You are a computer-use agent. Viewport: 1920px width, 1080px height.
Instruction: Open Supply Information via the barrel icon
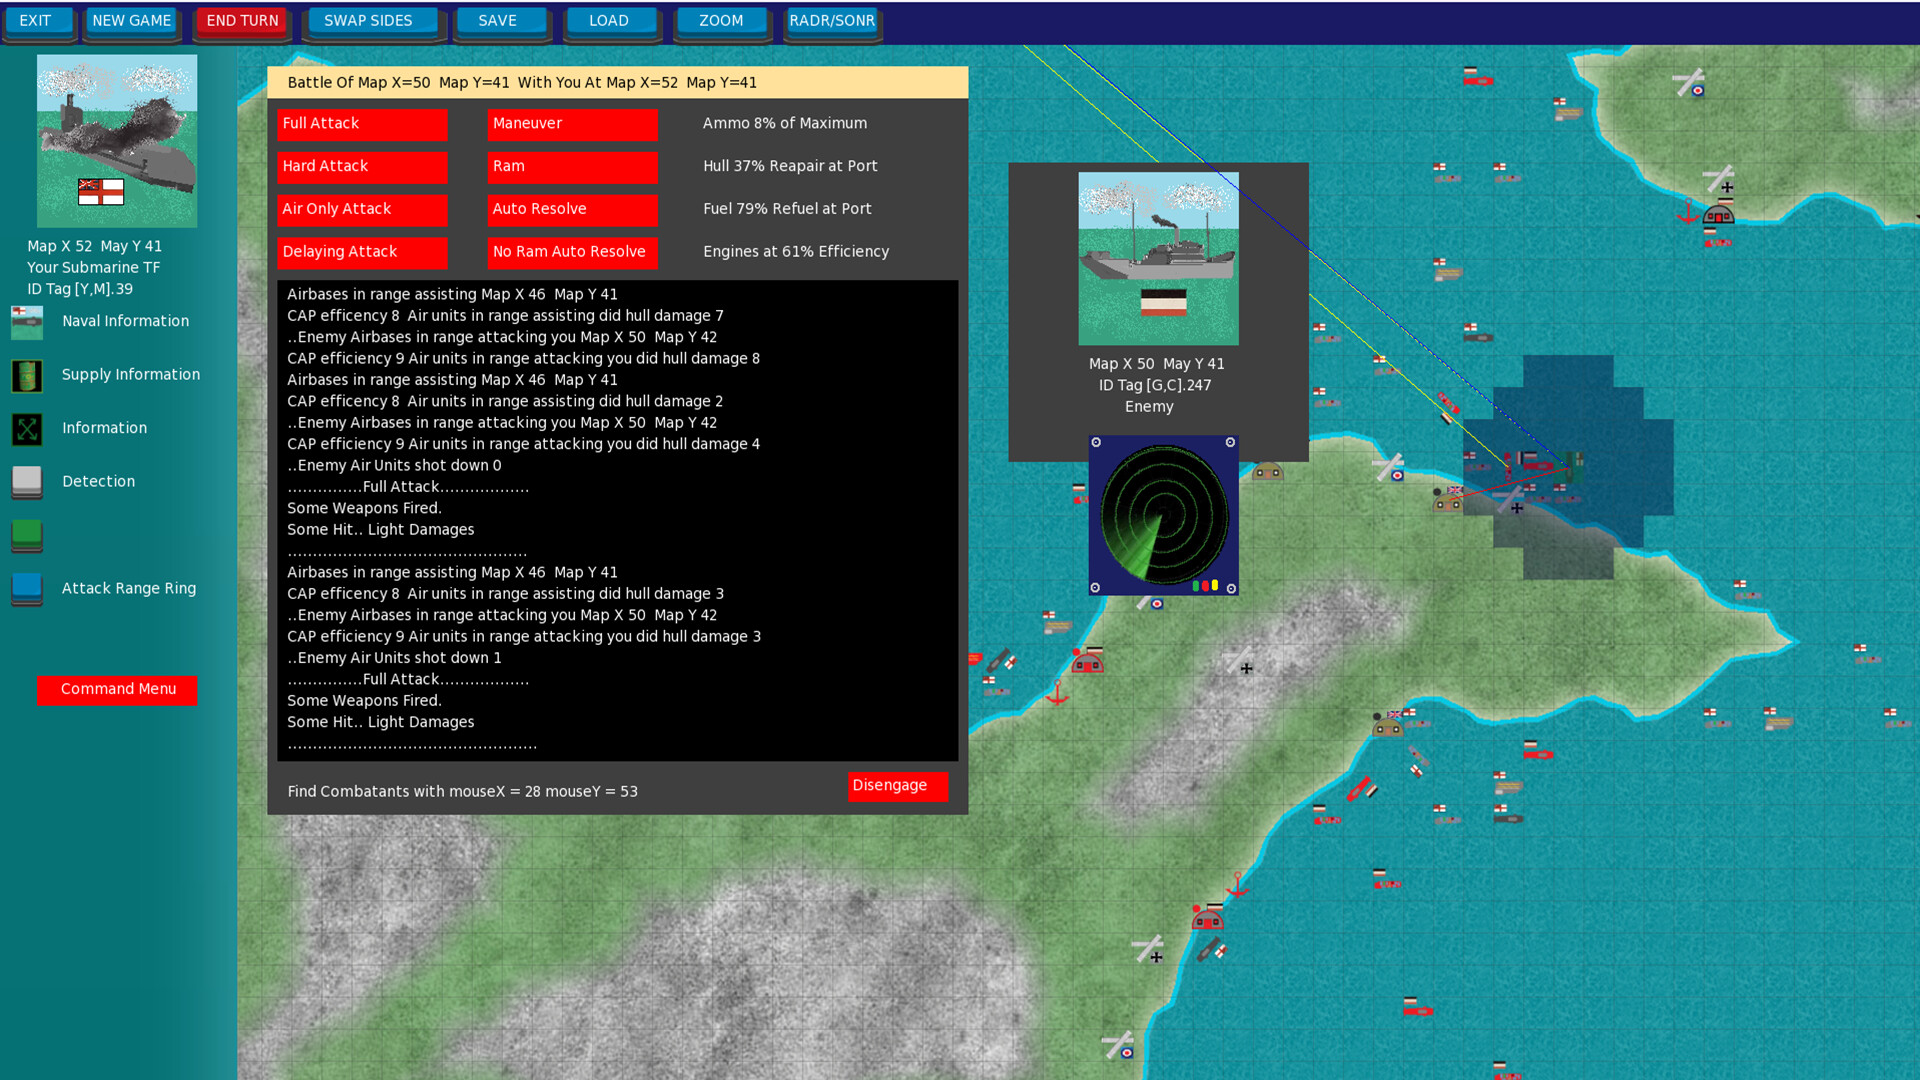click(27, 376)
